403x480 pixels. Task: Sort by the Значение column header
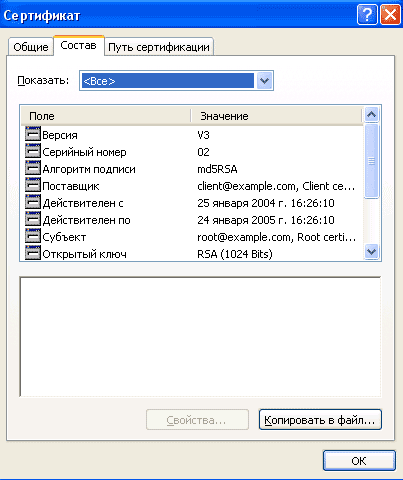[x=276, y=116]
